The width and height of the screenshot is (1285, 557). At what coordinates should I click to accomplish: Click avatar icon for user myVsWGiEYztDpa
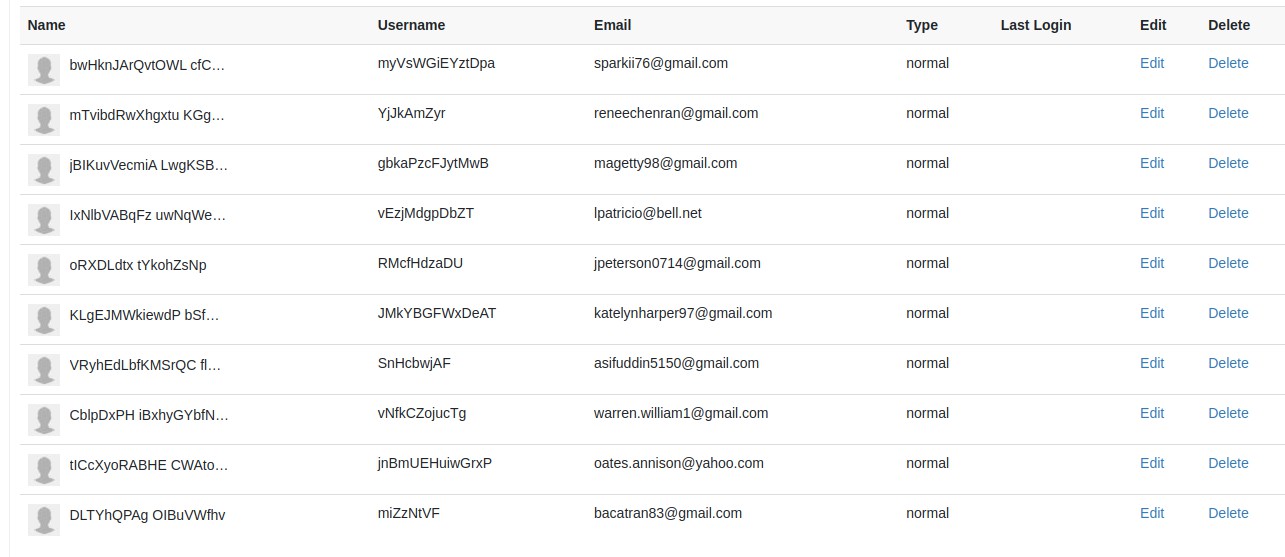tap(44, 69)
